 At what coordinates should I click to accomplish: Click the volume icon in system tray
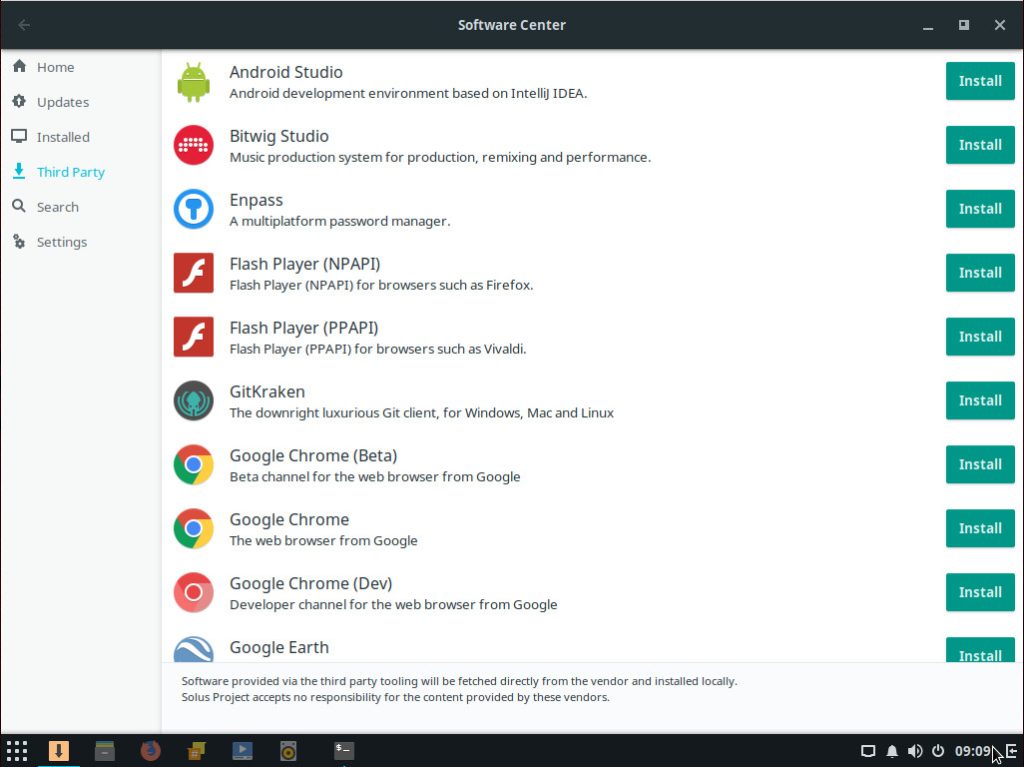[x=915, y=751]
